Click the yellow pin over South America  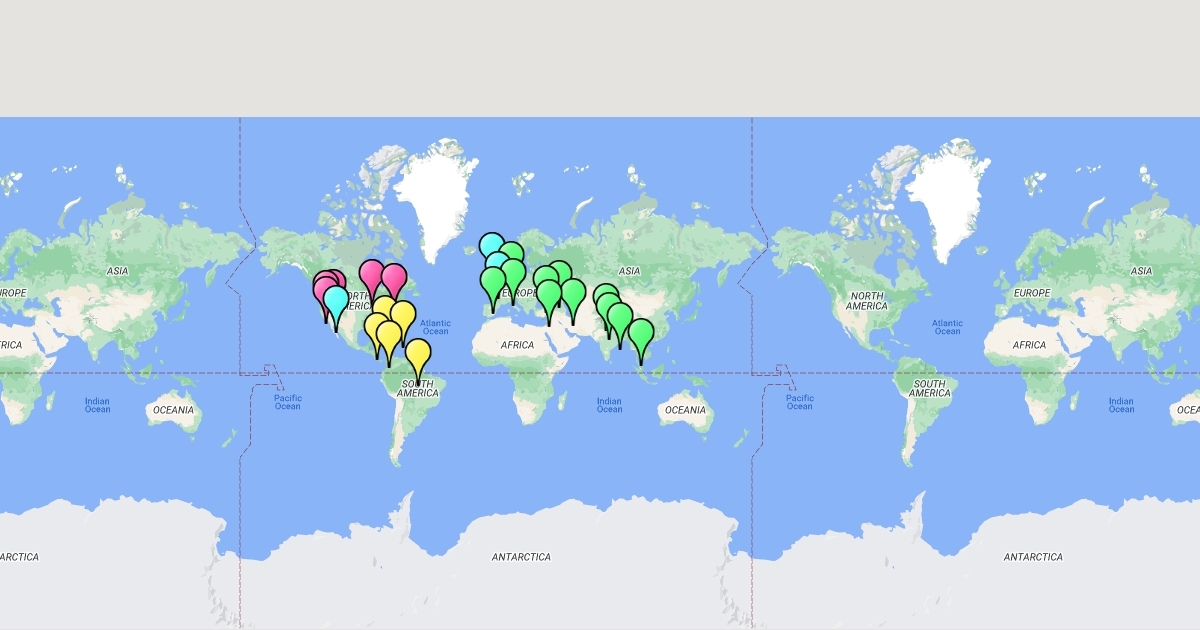418,356
